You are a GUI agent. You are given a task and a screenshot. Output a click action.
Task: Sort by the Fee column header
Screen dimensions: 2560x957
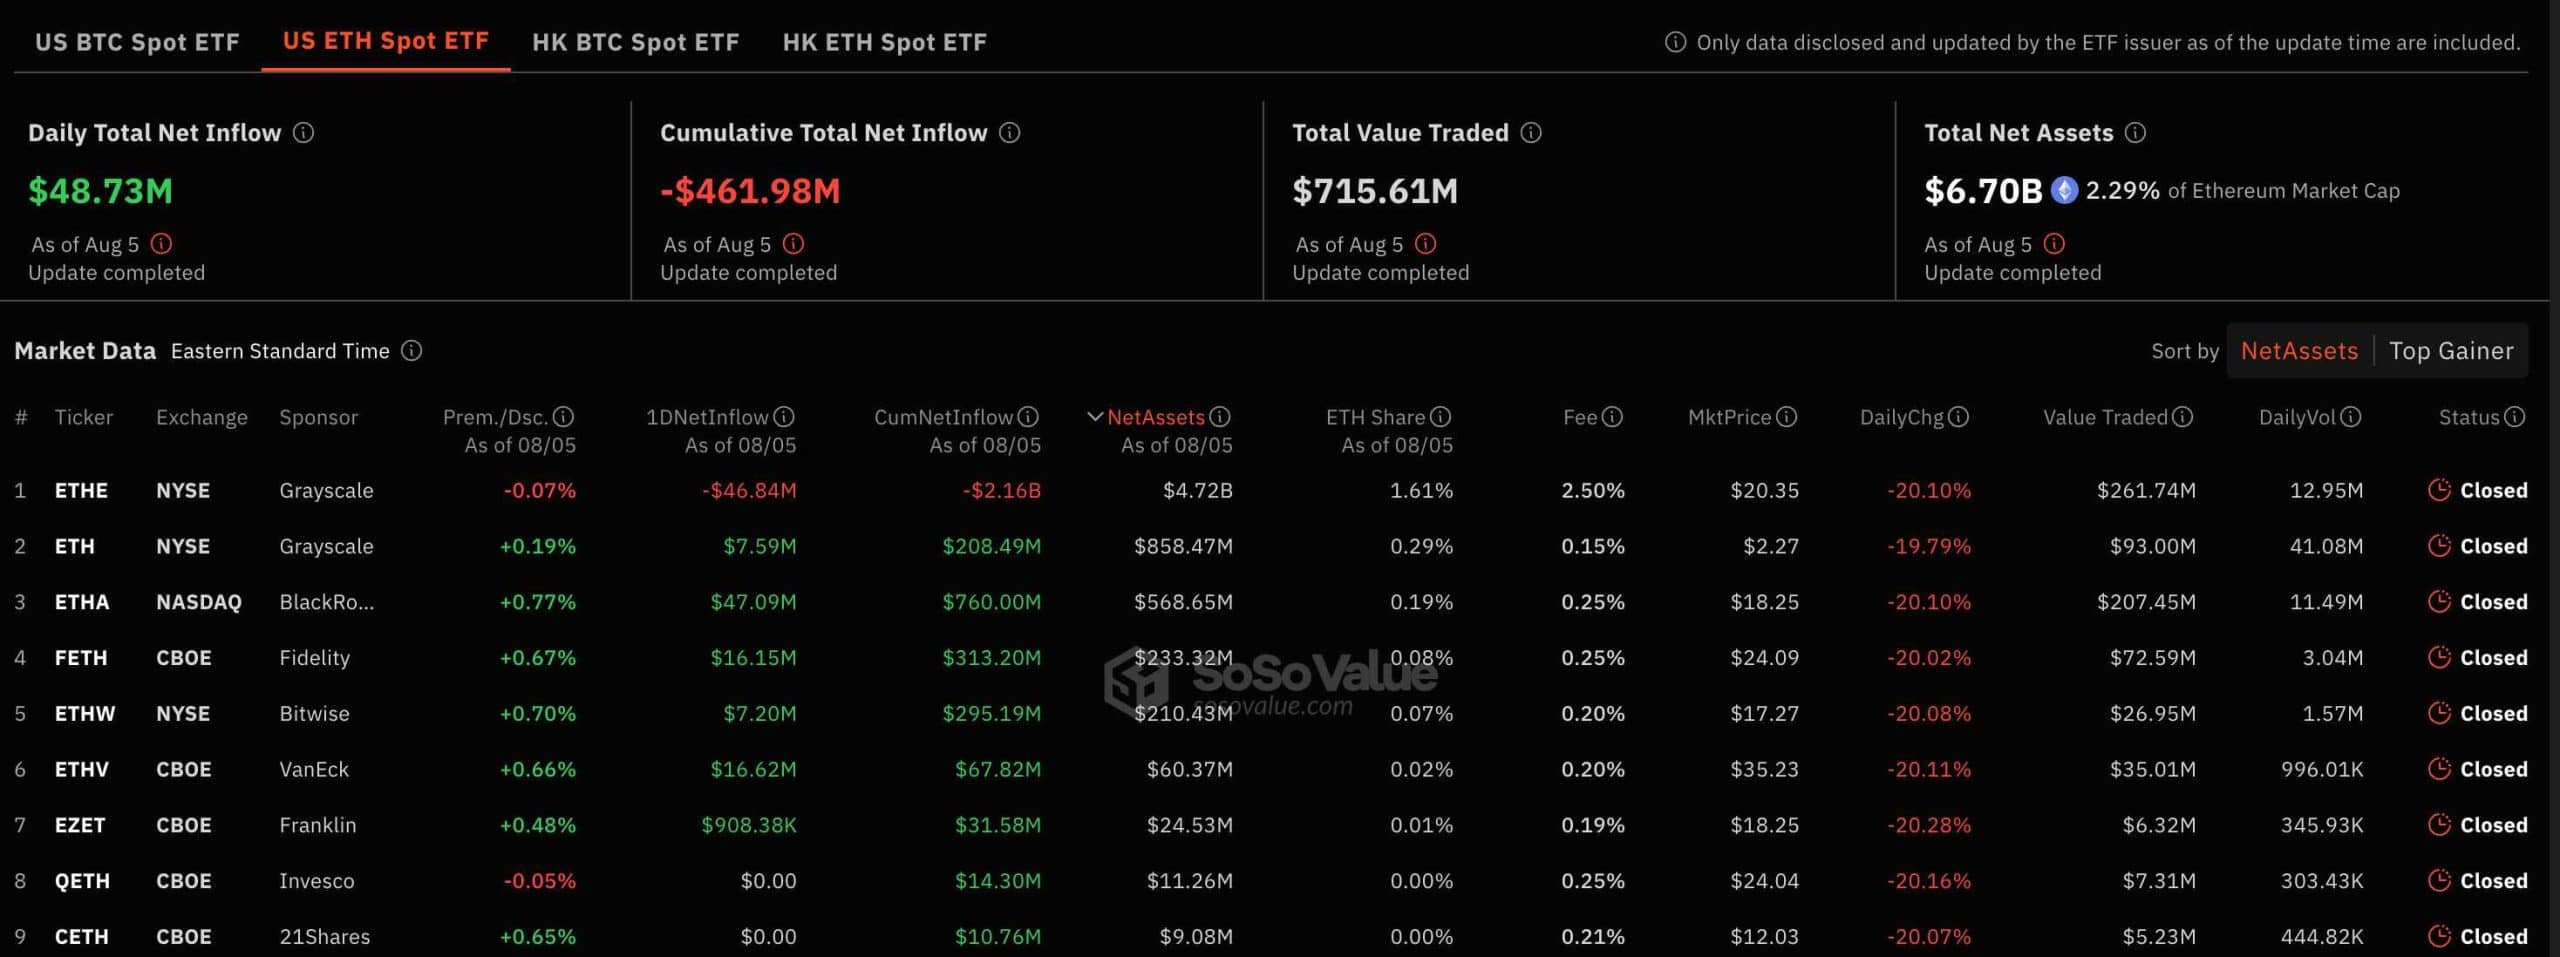pos(1580,417)
